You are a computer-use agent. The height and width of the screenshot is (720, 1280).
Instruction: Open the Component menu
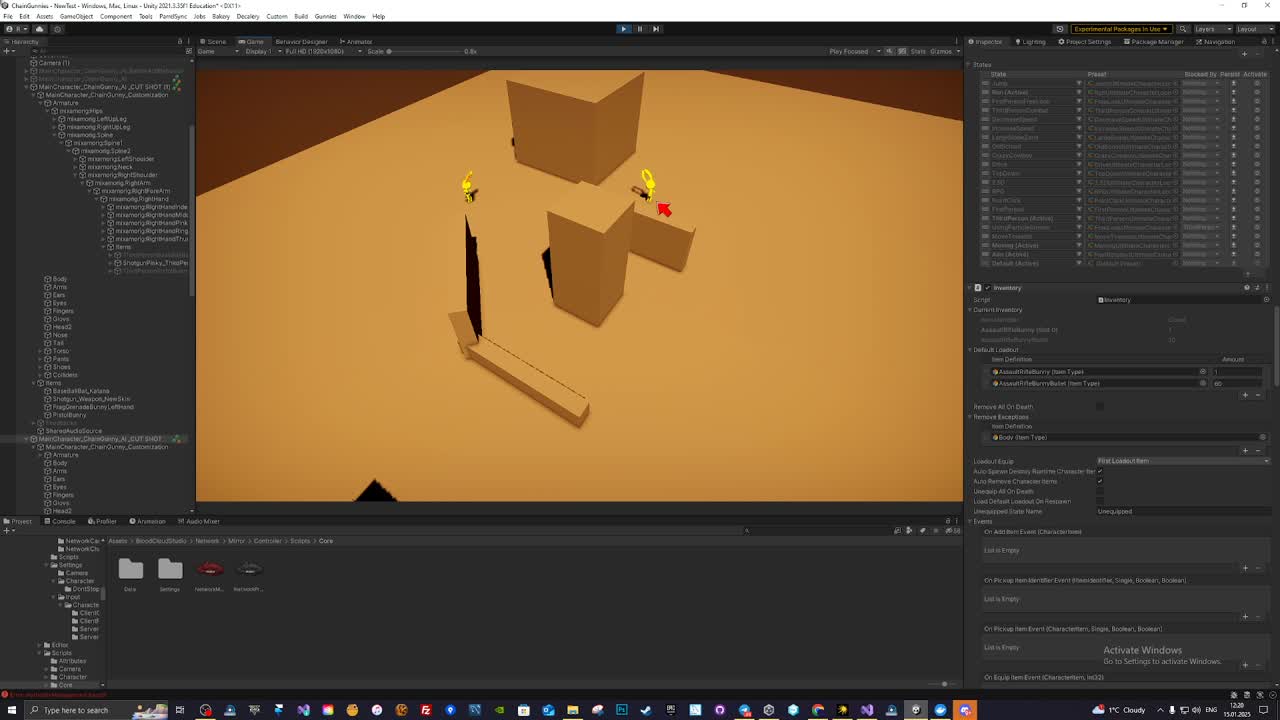[116, 16]
